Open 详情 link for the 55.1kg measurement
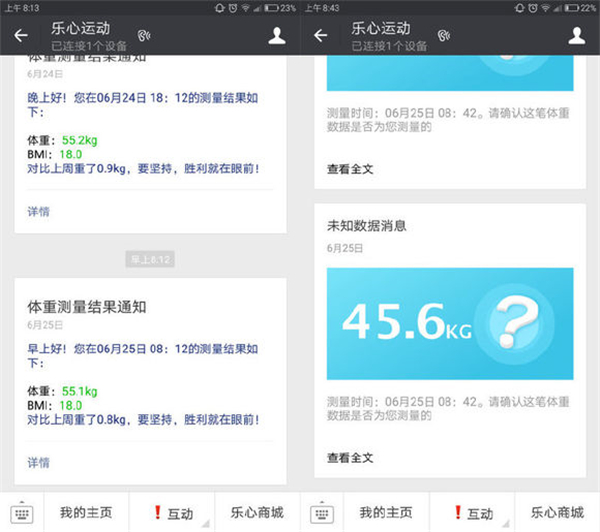The image size is (600, 532). click(38, 462)
